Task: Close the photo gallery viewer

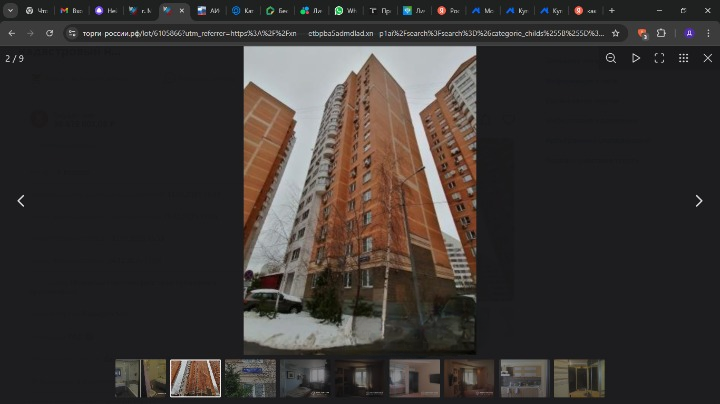Action: coord(708,58)
